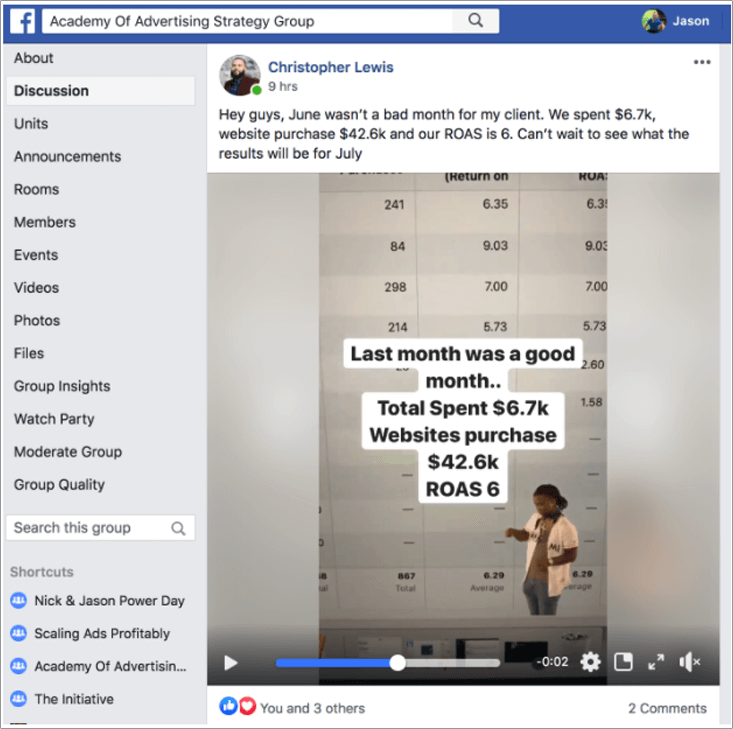733x729 pixels.
Task: Click the Search this group field
Action: click(101, 528)
